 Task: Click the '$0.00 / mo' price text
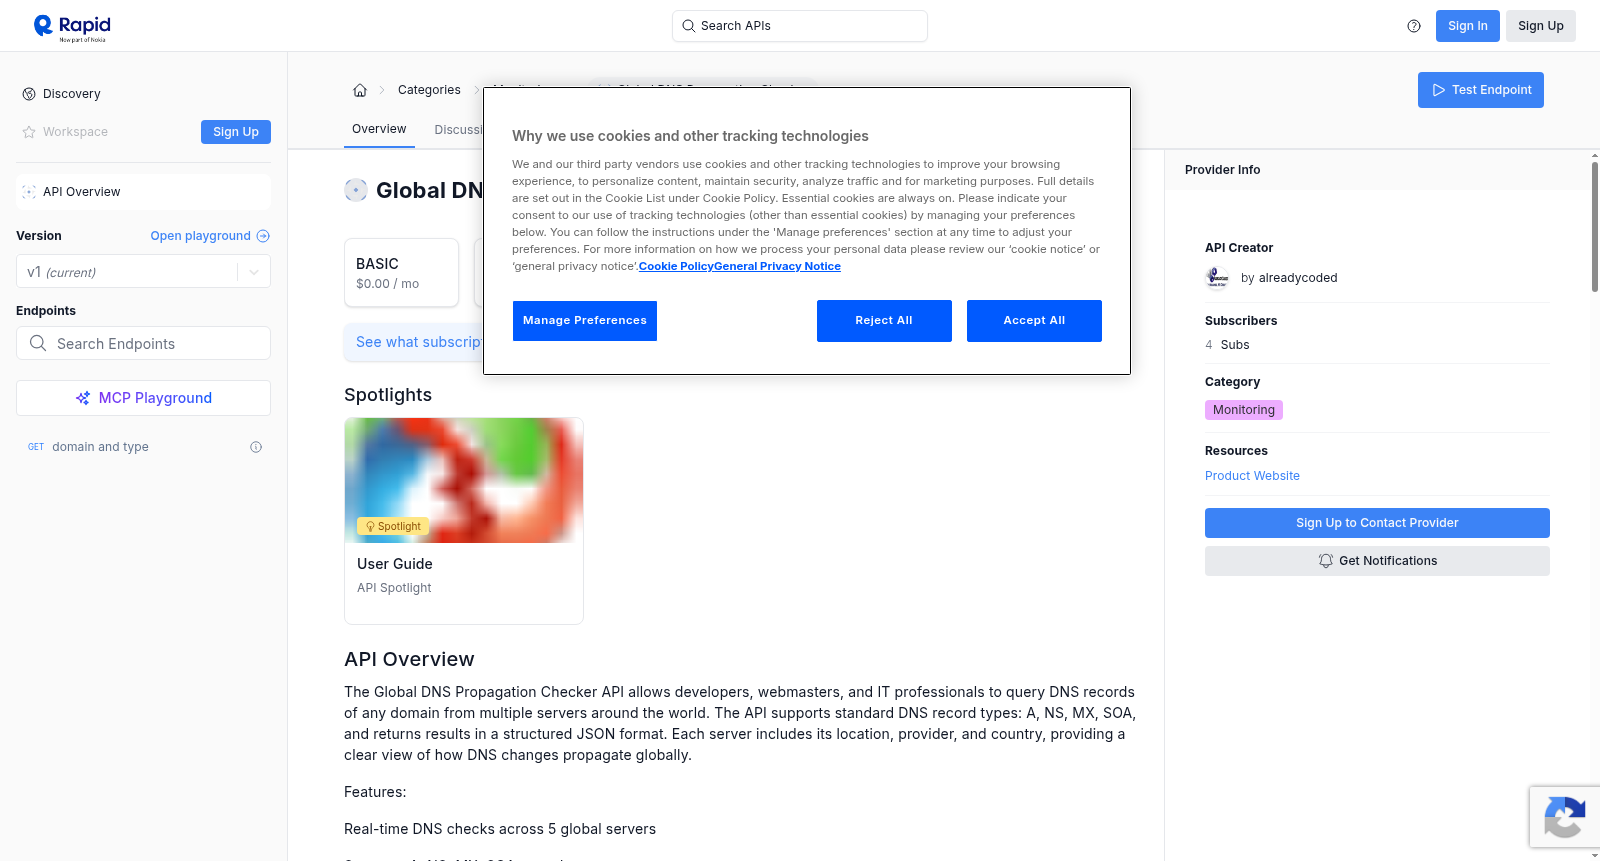(x=388, y=284)
